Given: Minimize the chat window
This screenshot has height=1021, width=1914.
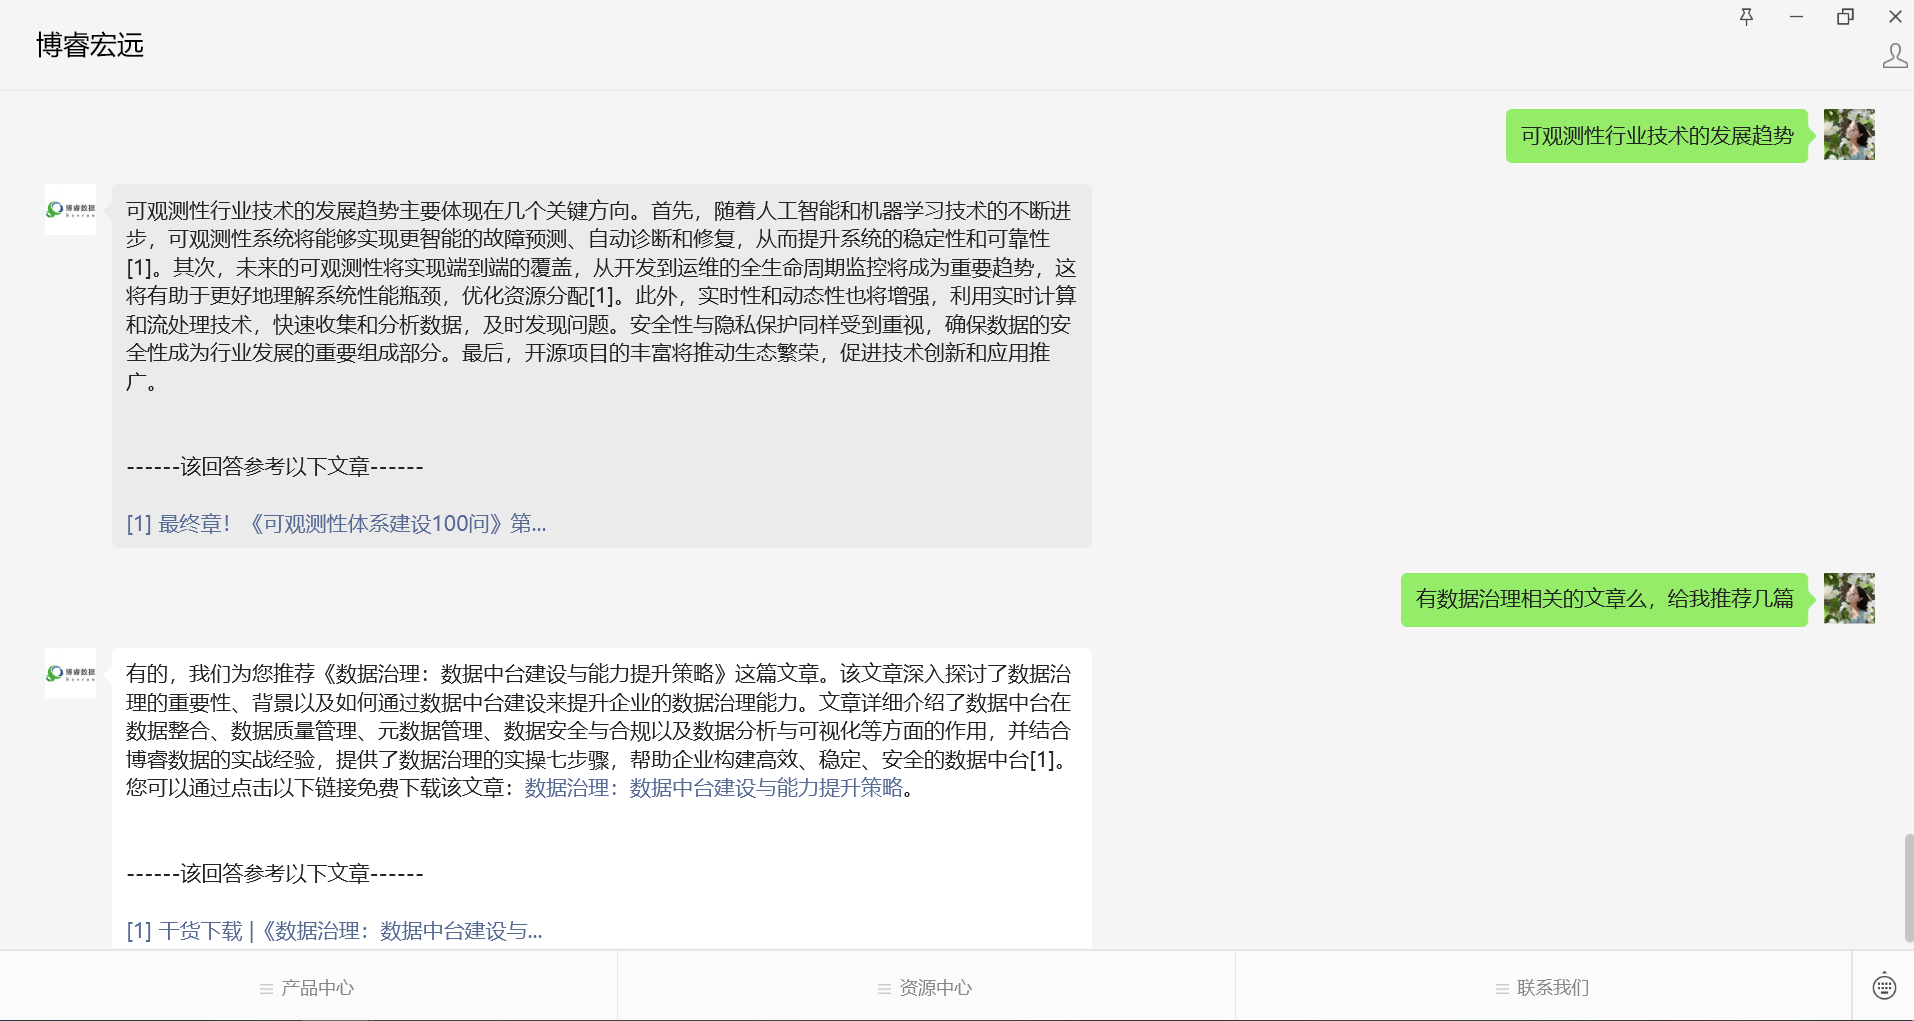Looking at the screenshot, I should (x=1796, y=17).
